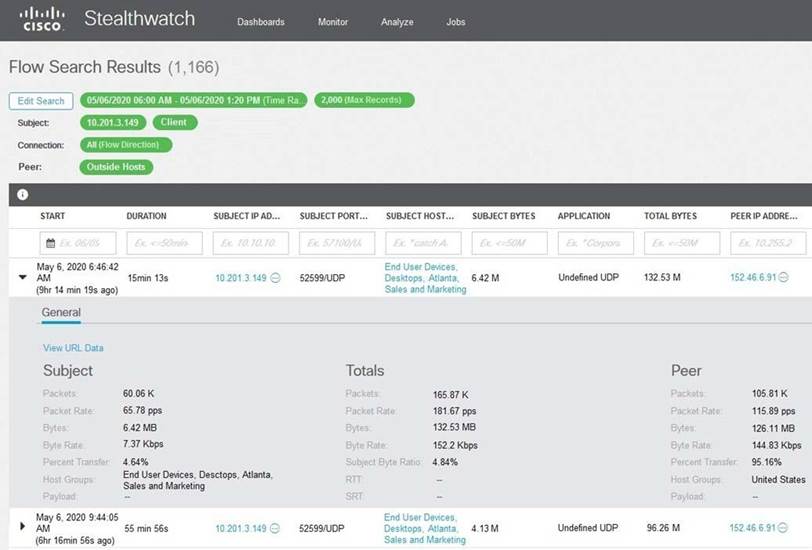Image resolution: width=812 pixels, height=550 pixels.
Task: Click the Edit Search button
Action: click(41, 101)
